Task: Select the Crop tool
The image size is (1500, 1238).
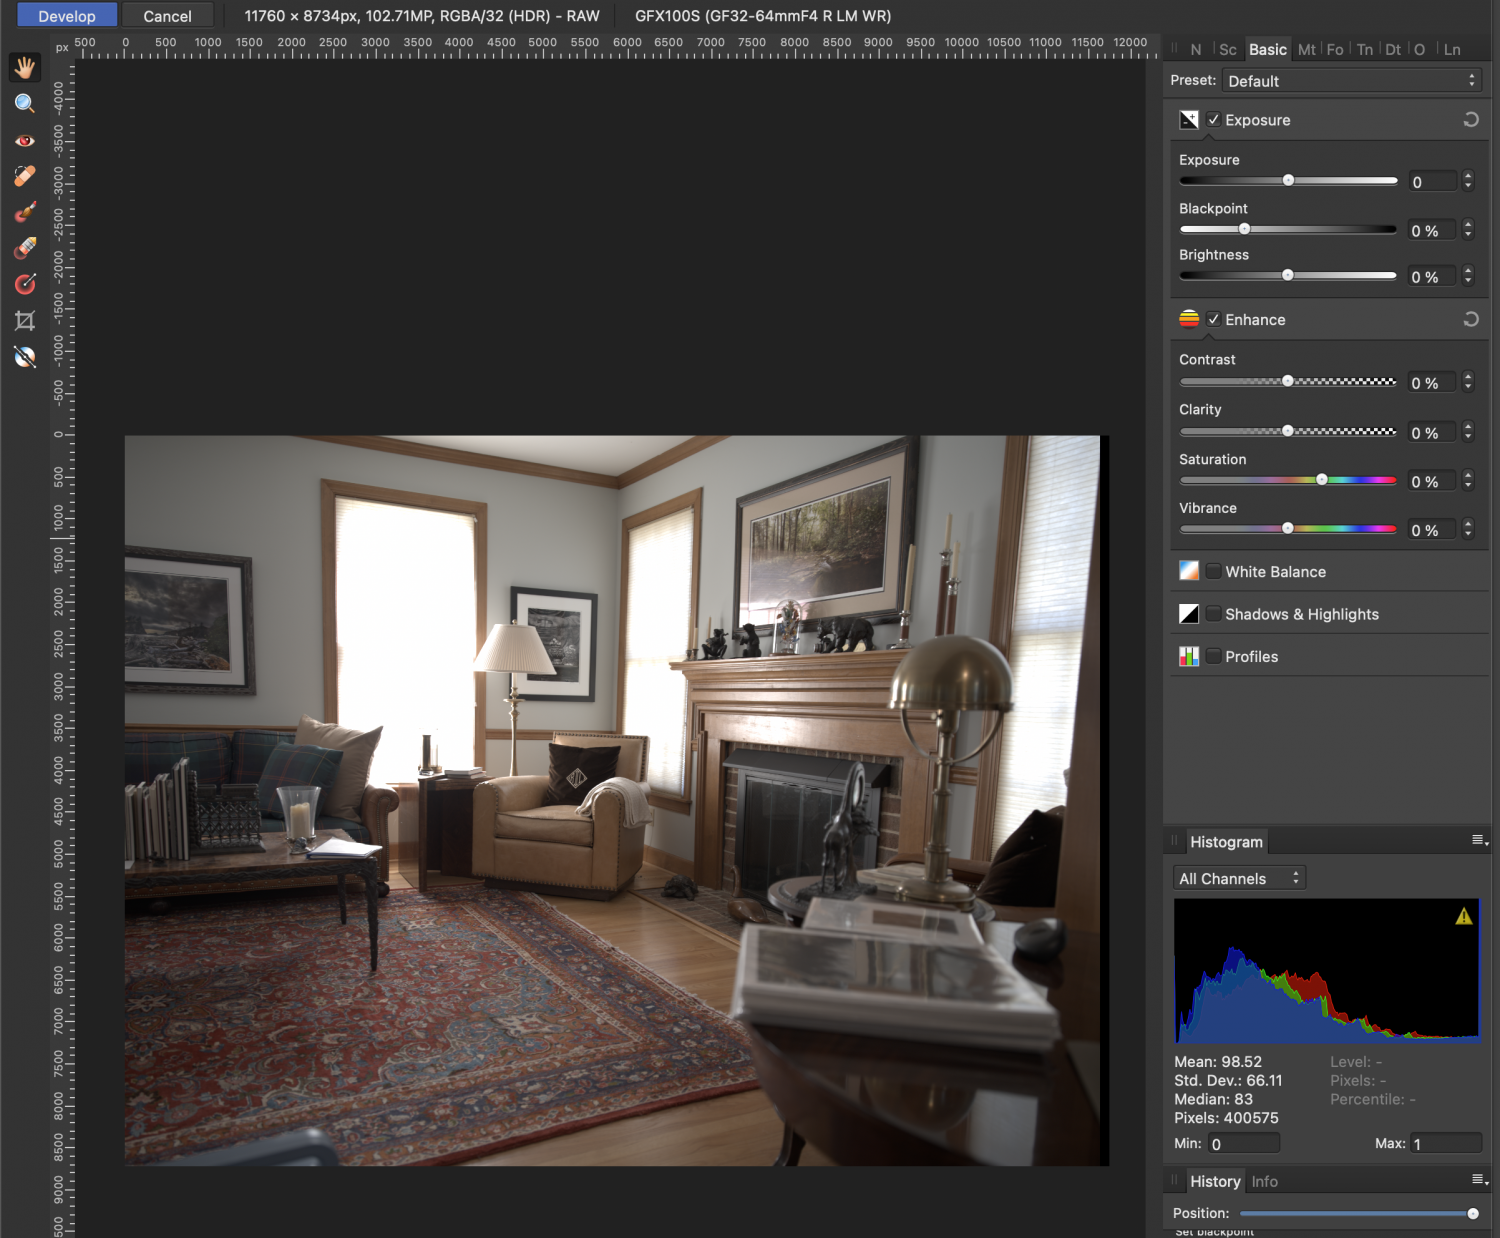Action: click(x=25, y=321)
